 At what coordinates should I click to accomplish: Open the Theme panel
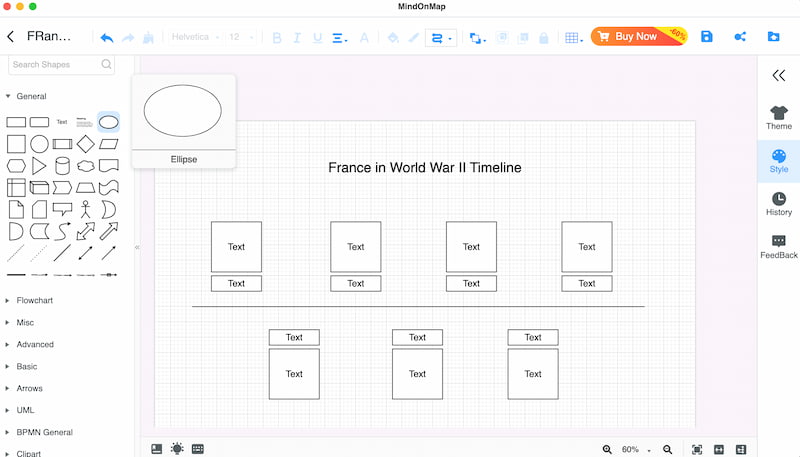click(x=779, y=118)
